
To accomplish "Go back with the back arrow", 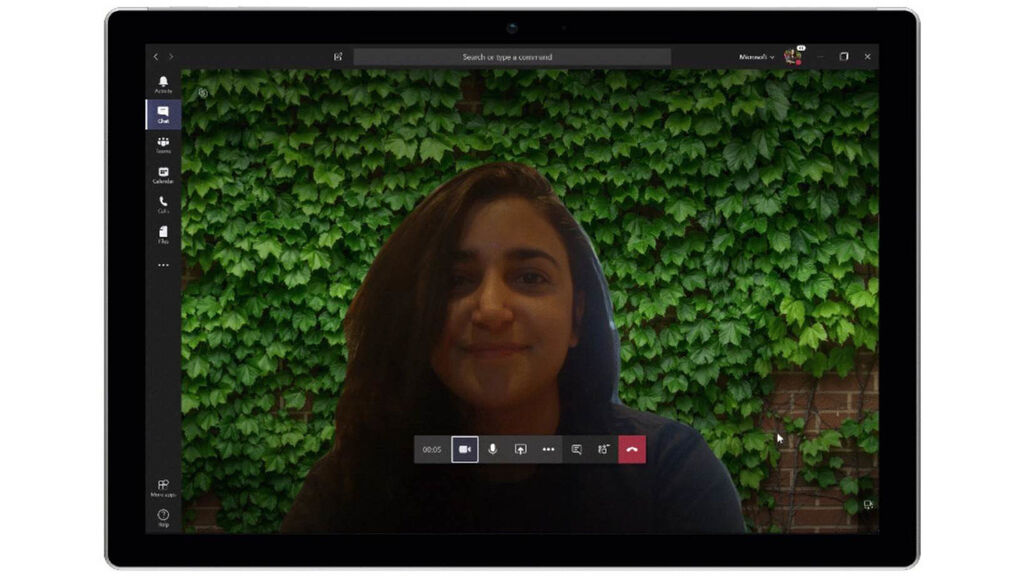I will pos(155,57).
